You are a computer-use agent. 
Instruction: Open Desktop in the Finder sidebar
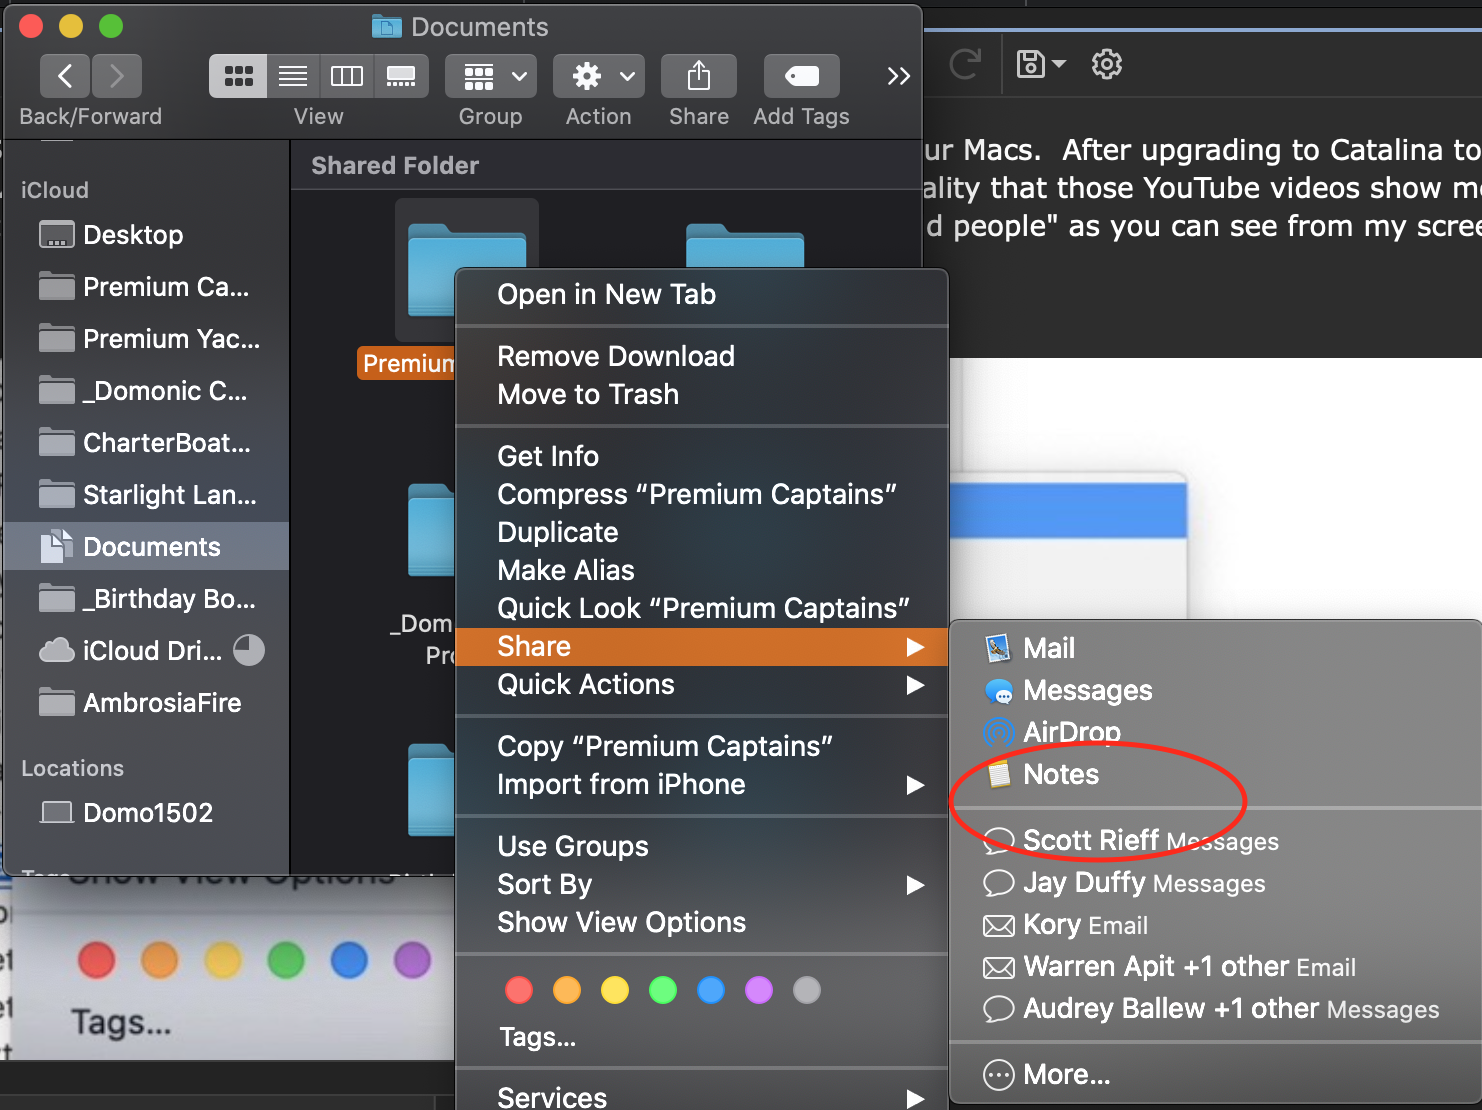click(x=147, y=235)
